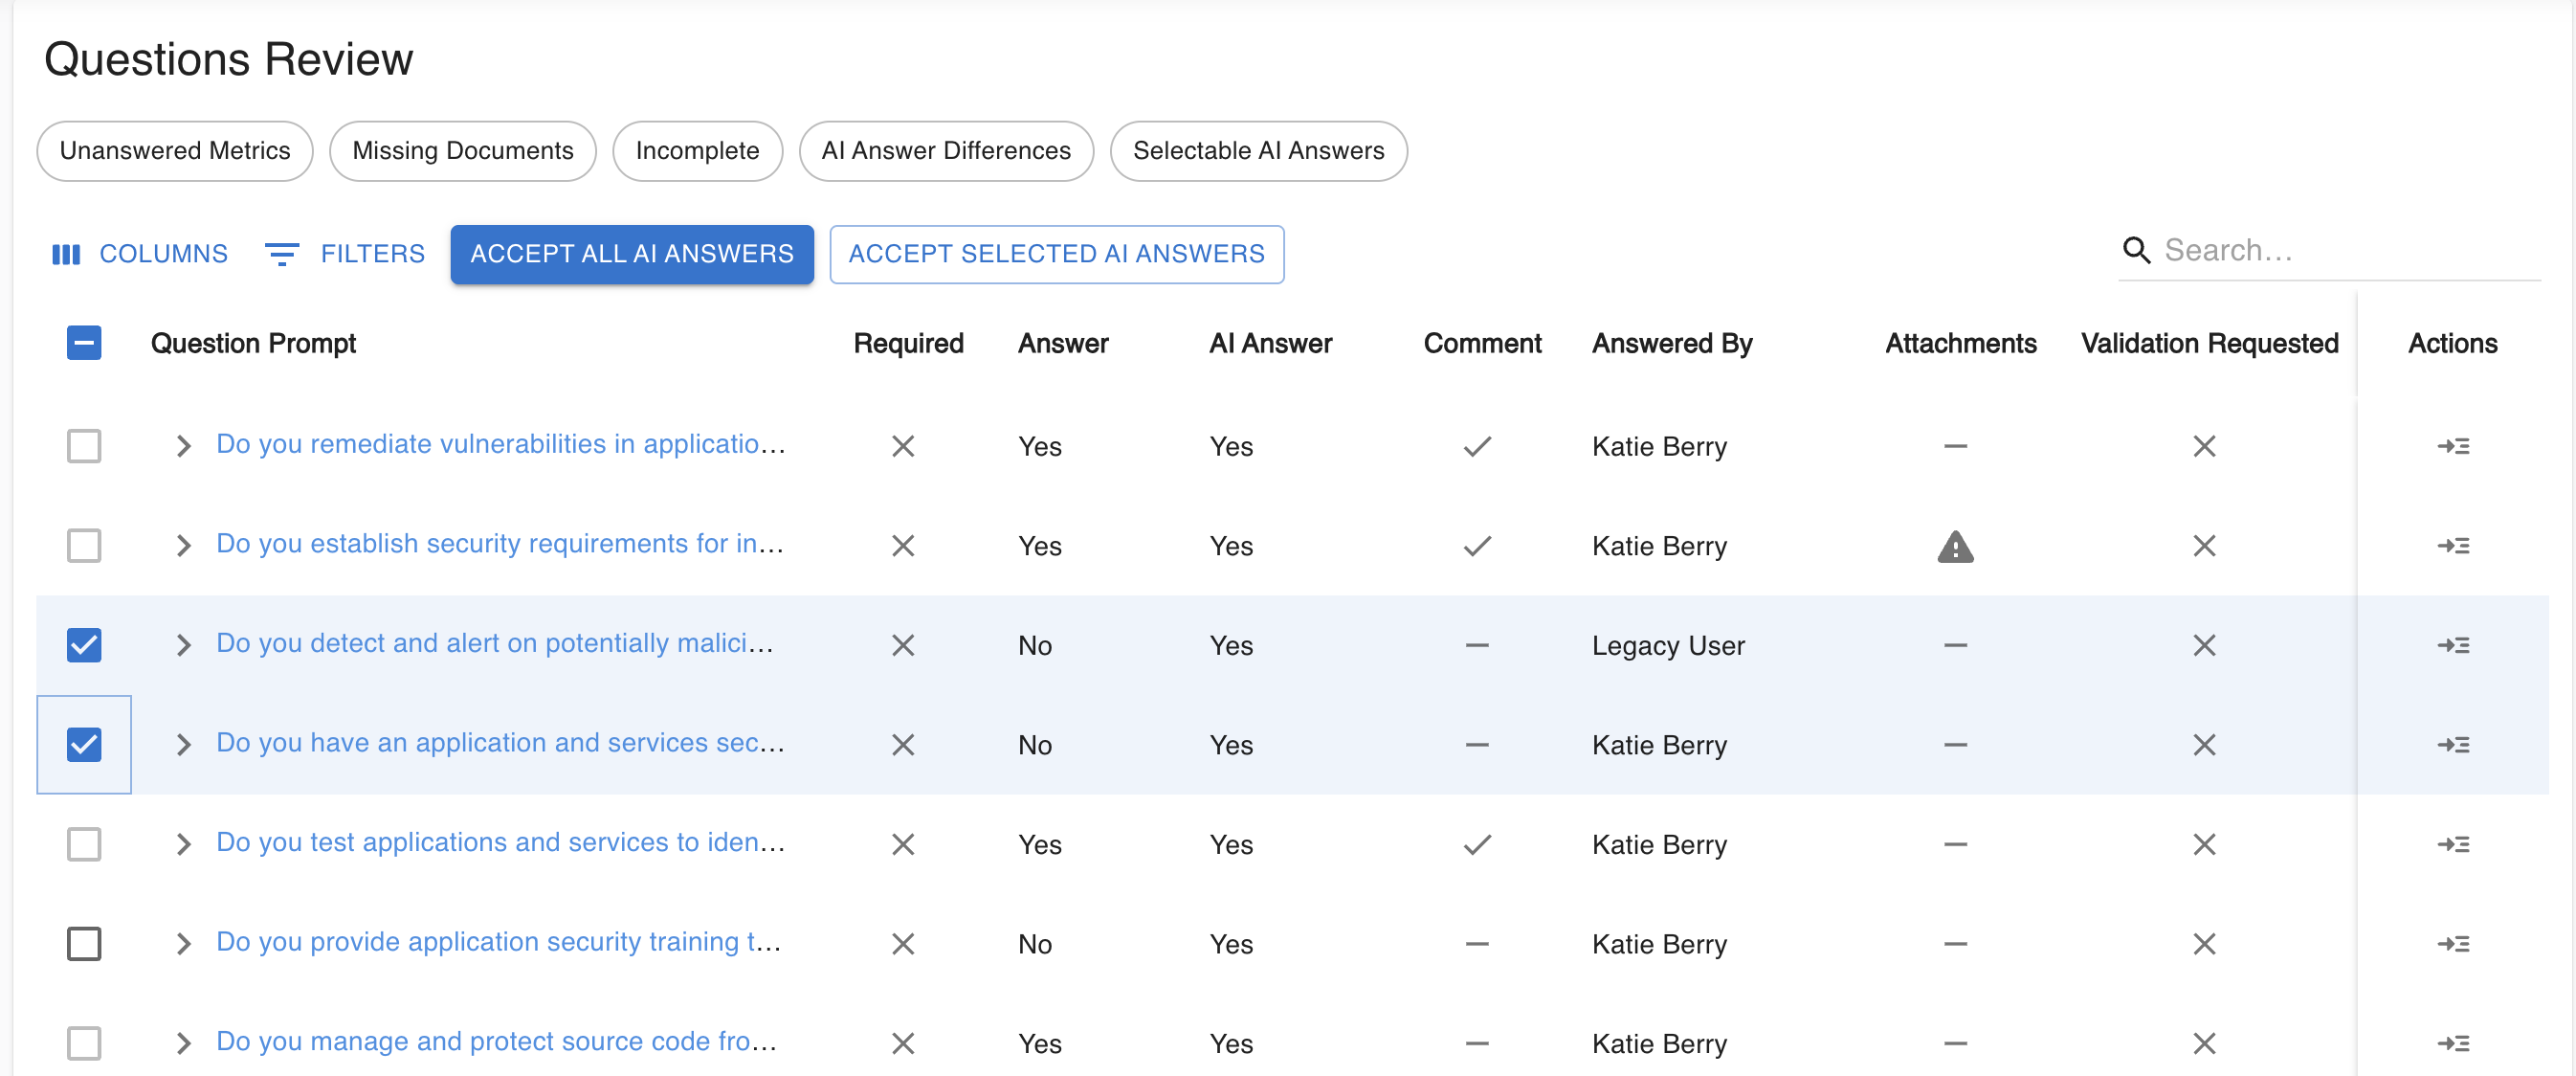Screen dimensions: 2576x1076
Task: Open the Columns settings button
Action: [140, 254]
